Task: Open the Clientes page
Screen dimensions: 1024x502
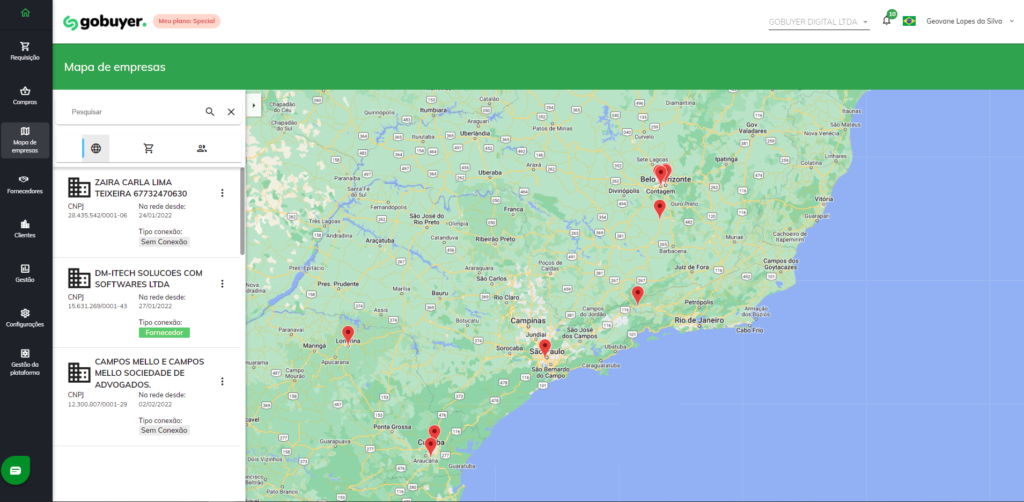Action: 25,229
